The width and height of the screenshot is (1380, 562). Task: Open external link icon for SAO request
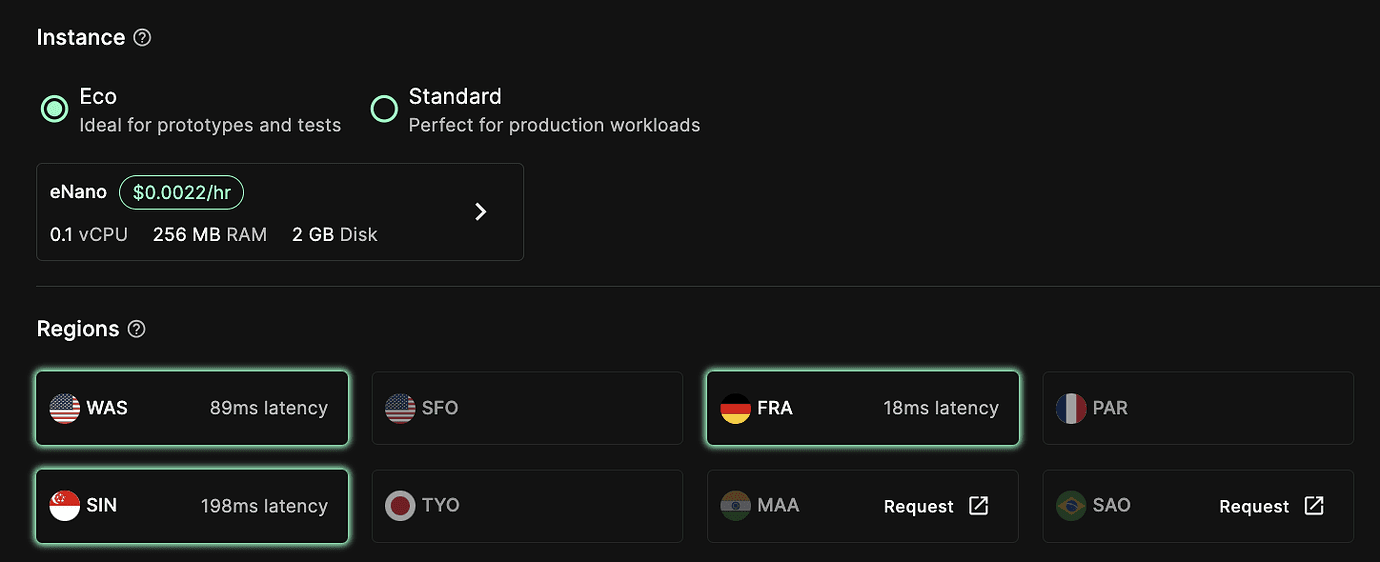click(1314, 506)
